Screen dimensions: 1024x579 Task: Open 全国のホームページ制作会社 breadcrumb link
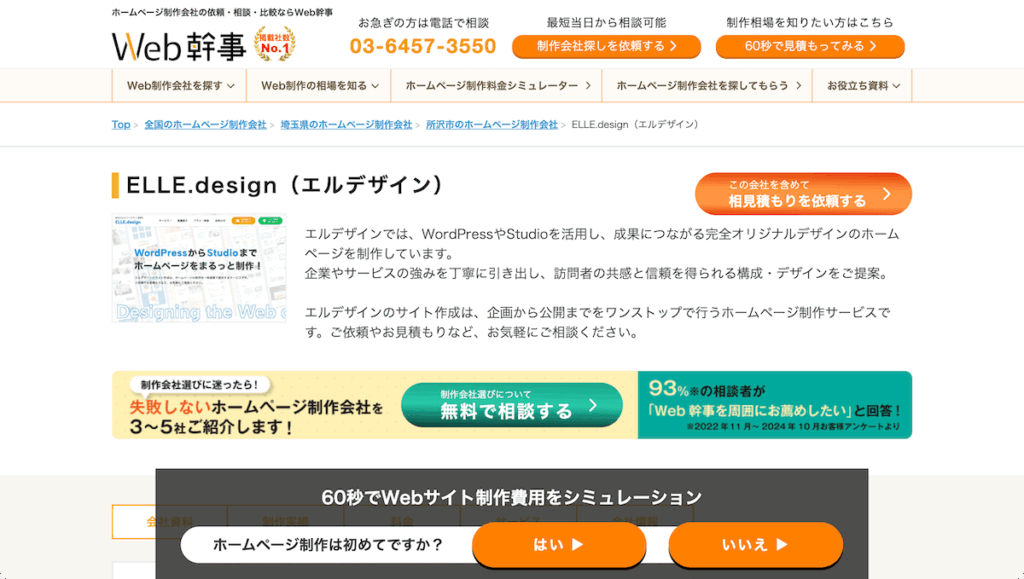[x=205, y=124]
